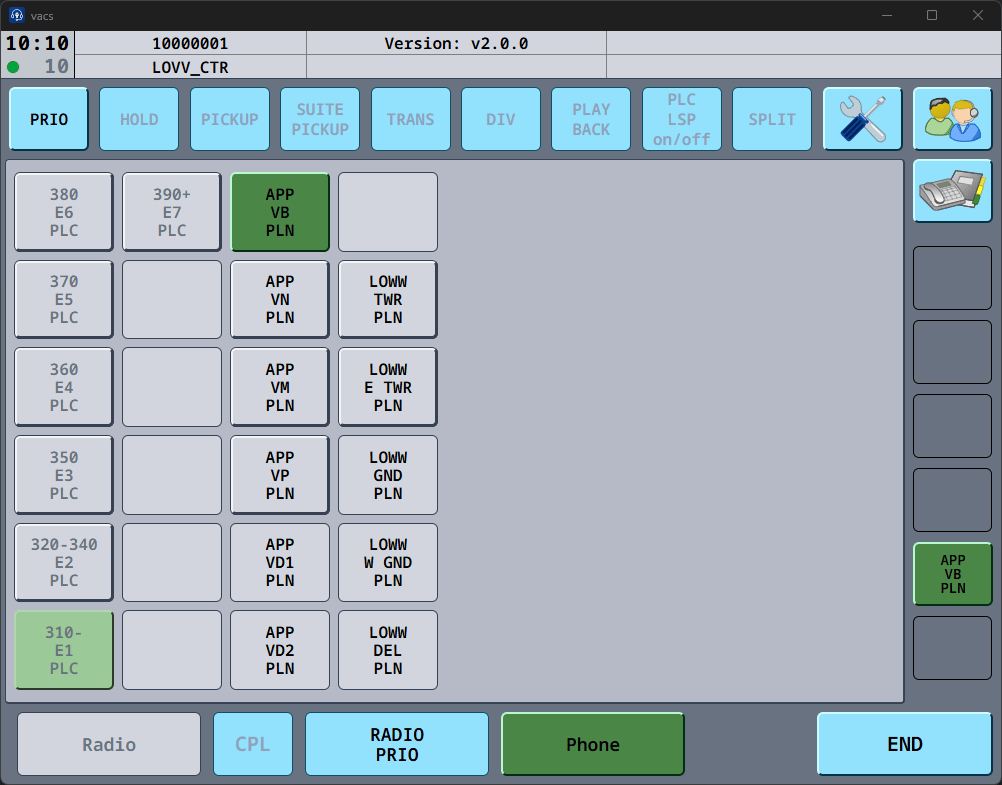This screenshot has width=1002, height=785.
Task: Click the CPL button
Action: [253, 744]
